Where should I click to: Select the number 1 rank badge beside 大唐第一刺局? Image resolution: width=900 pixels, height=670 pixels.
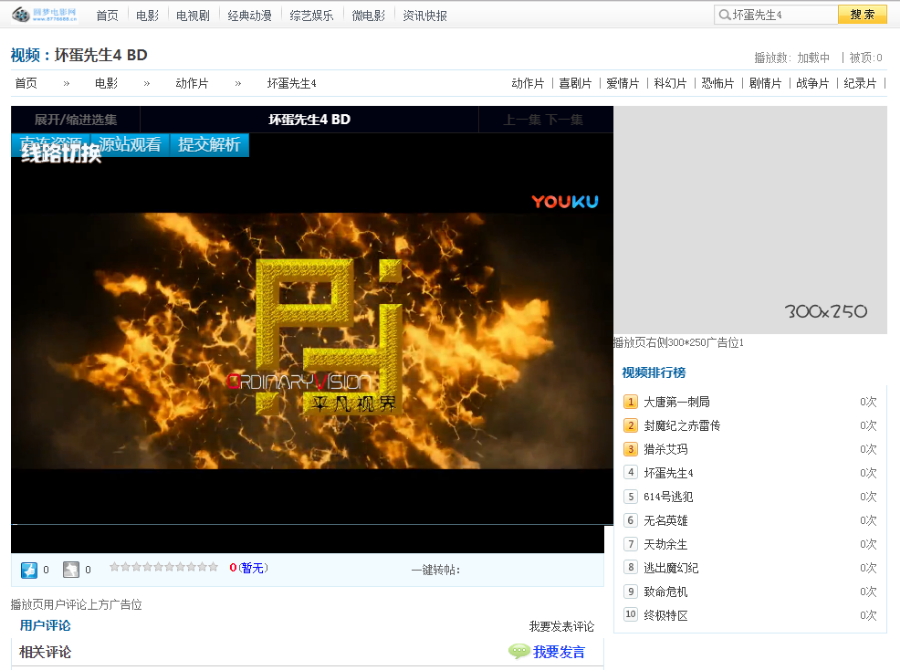click(627, 401)
